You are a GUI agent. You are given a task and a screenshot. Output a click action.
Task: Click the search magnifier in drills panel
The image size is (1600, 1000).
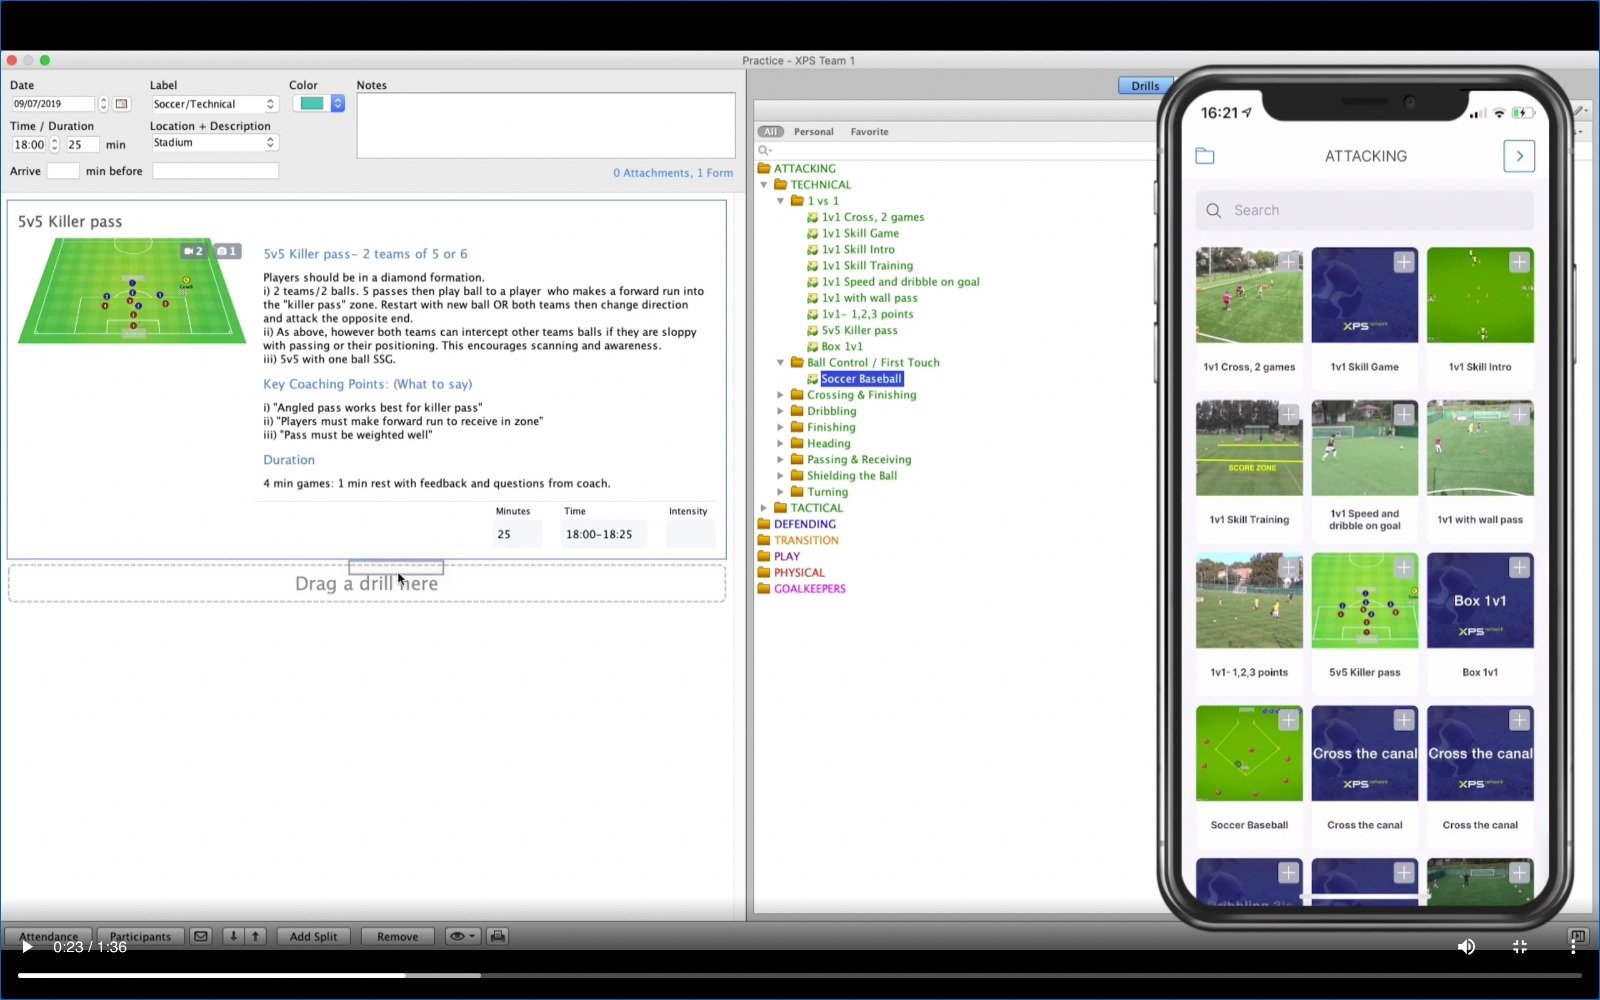pos(765,150)
